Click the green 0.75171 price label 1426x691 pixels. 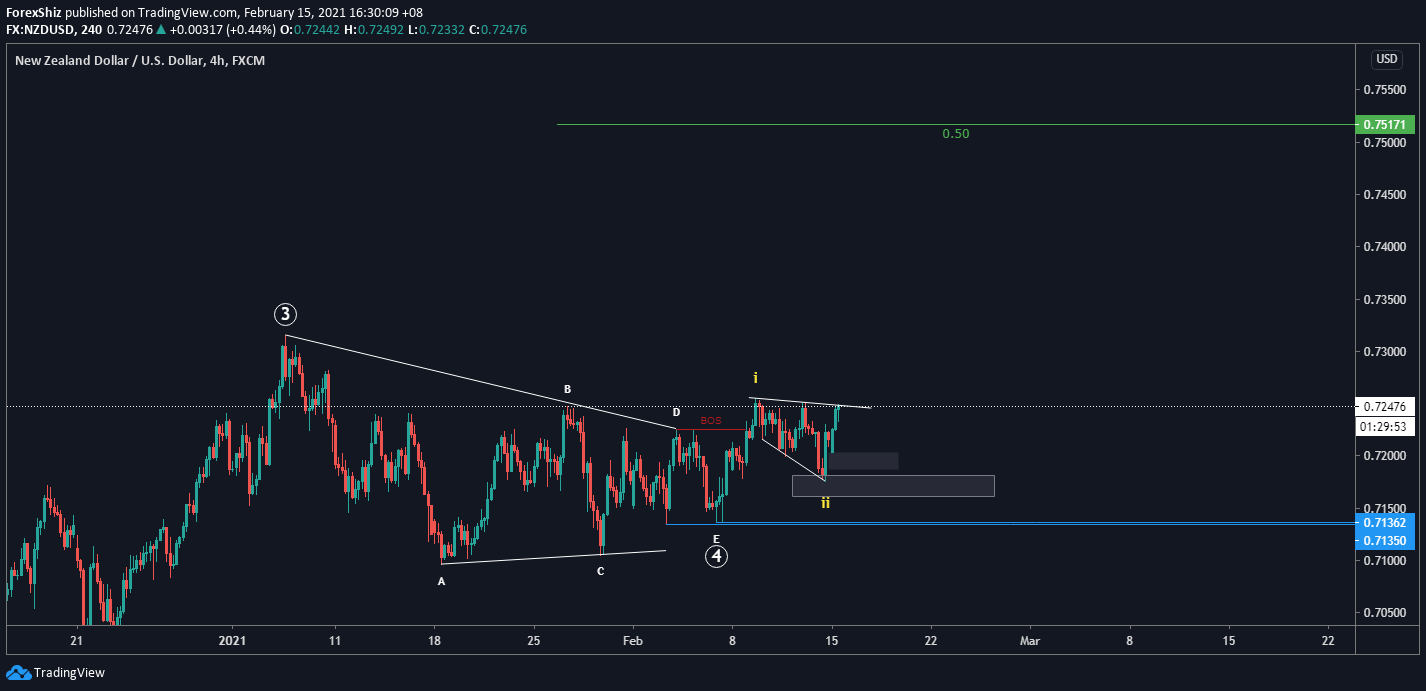coord(1385,125)
